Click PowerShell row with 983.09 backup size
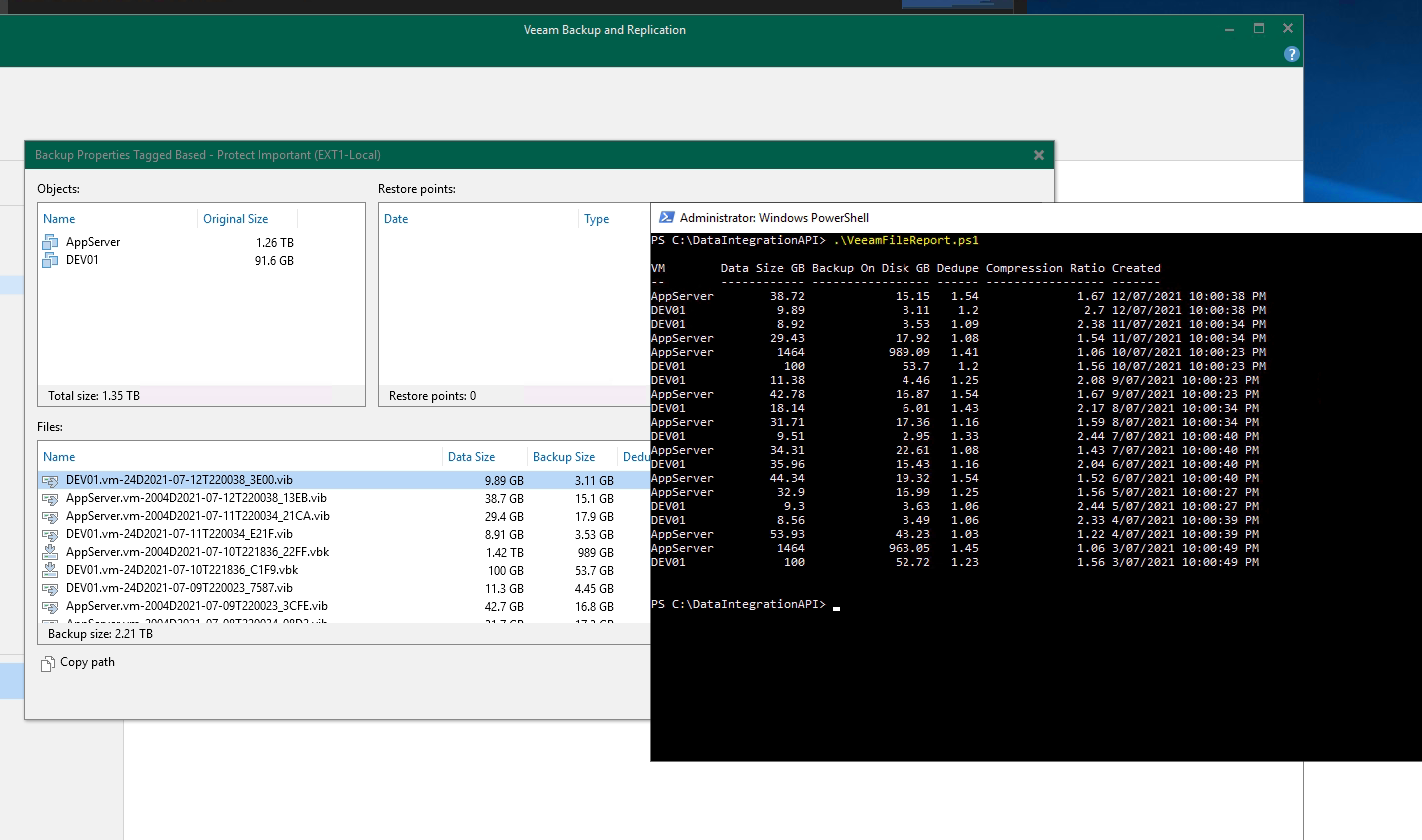 pos(958,352)
